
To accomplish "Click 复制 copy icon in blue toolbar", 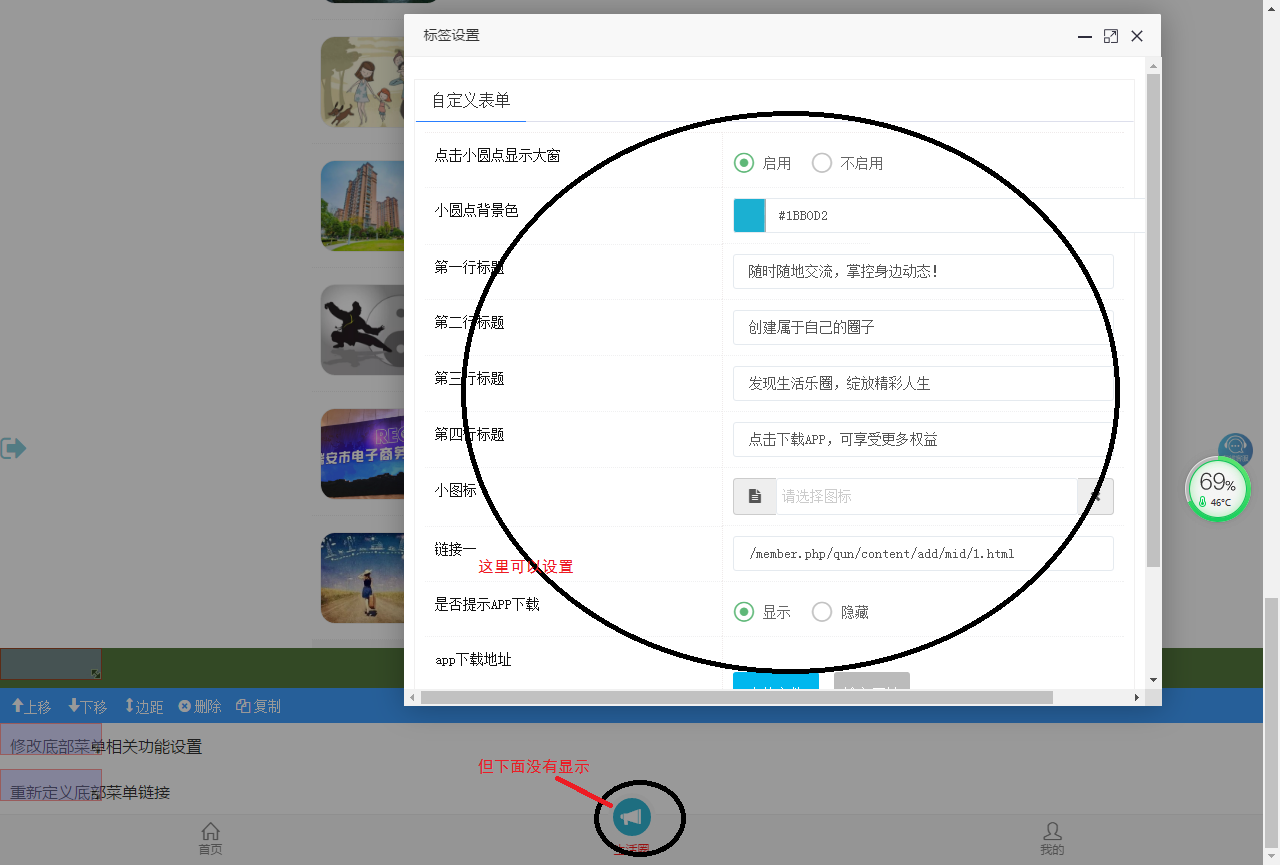I will coord(243,706).
